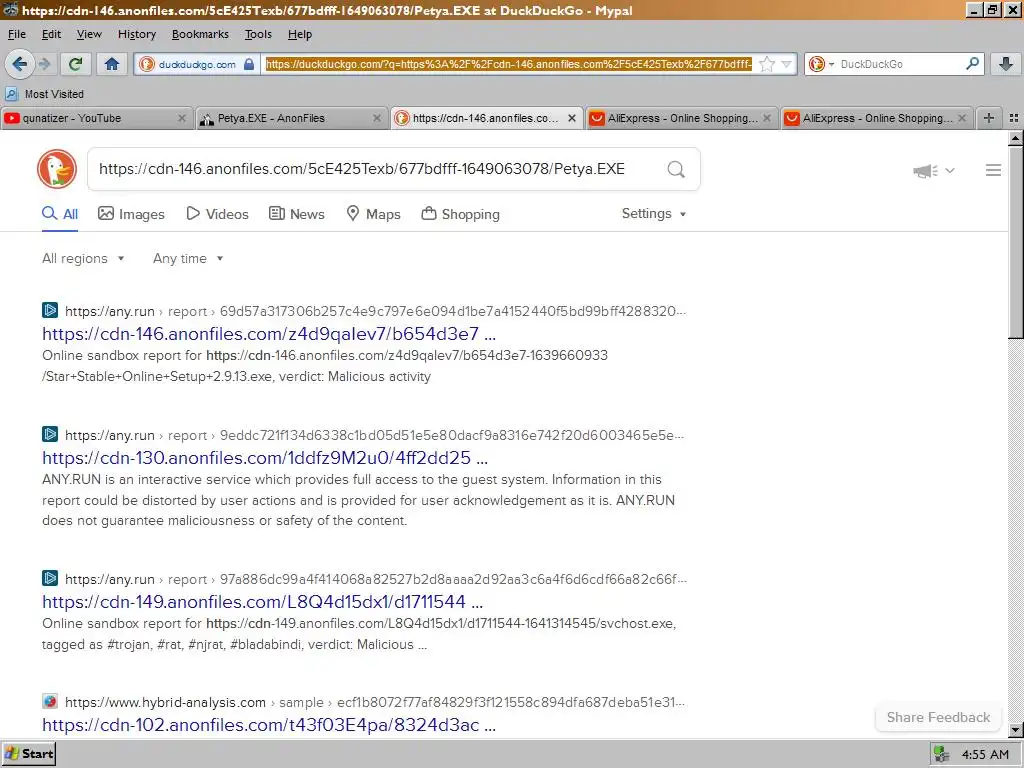
Task: Show all tabs grid icon
Action: tap(1014, 118)
